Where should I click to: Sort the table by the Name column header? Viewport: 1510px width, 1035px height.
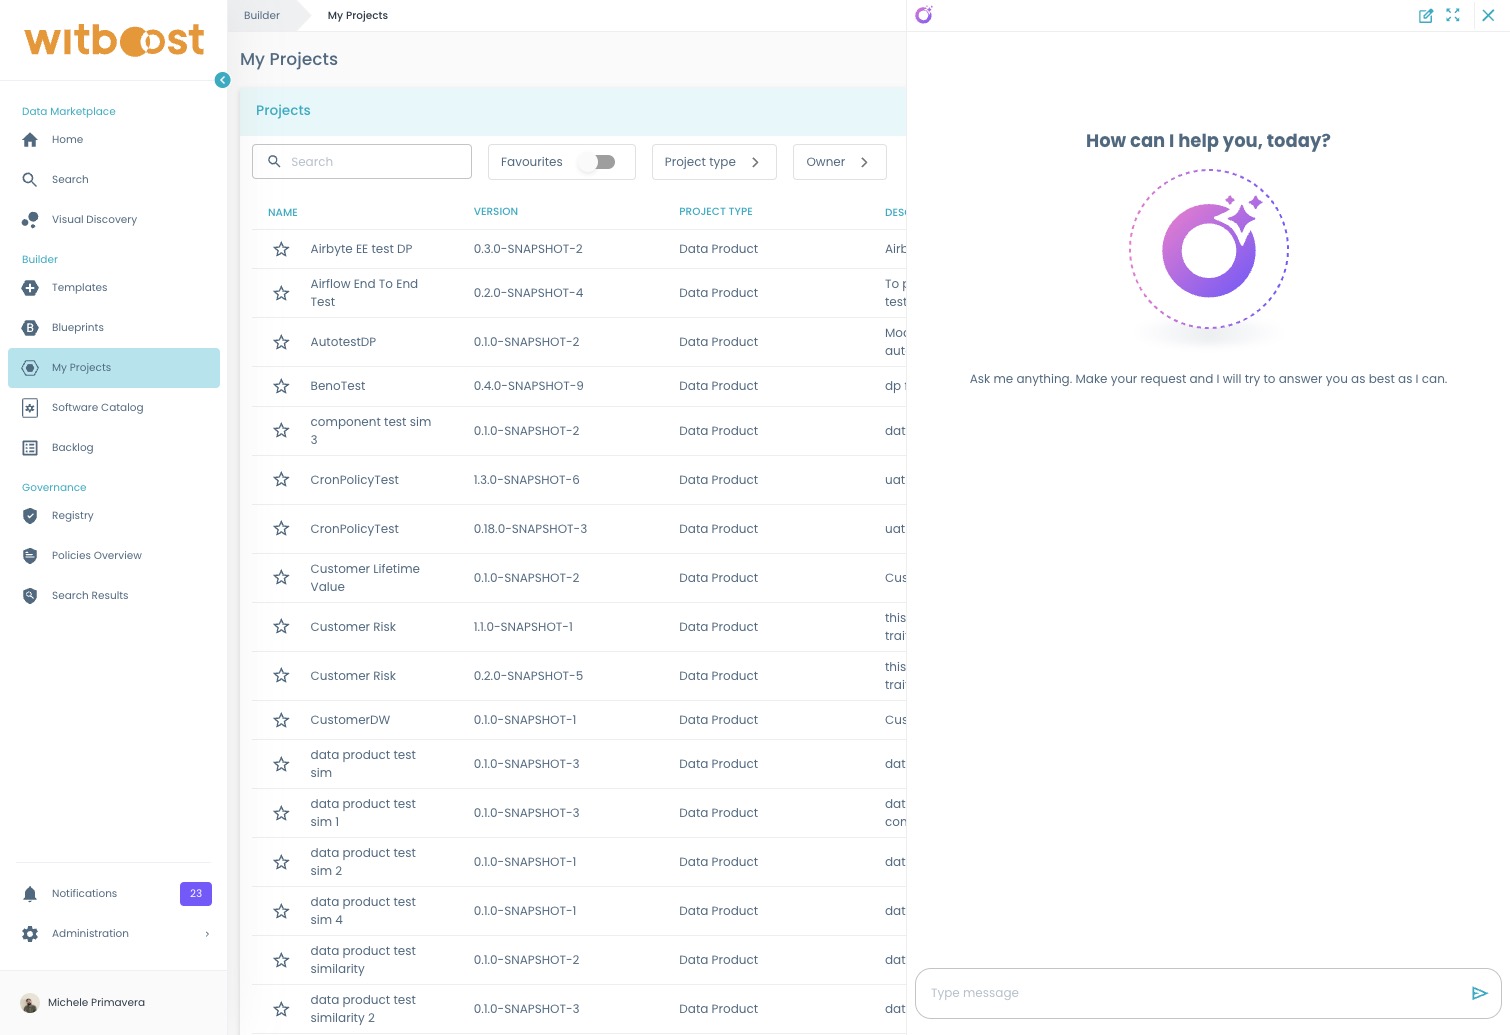(x=283, y=212)
